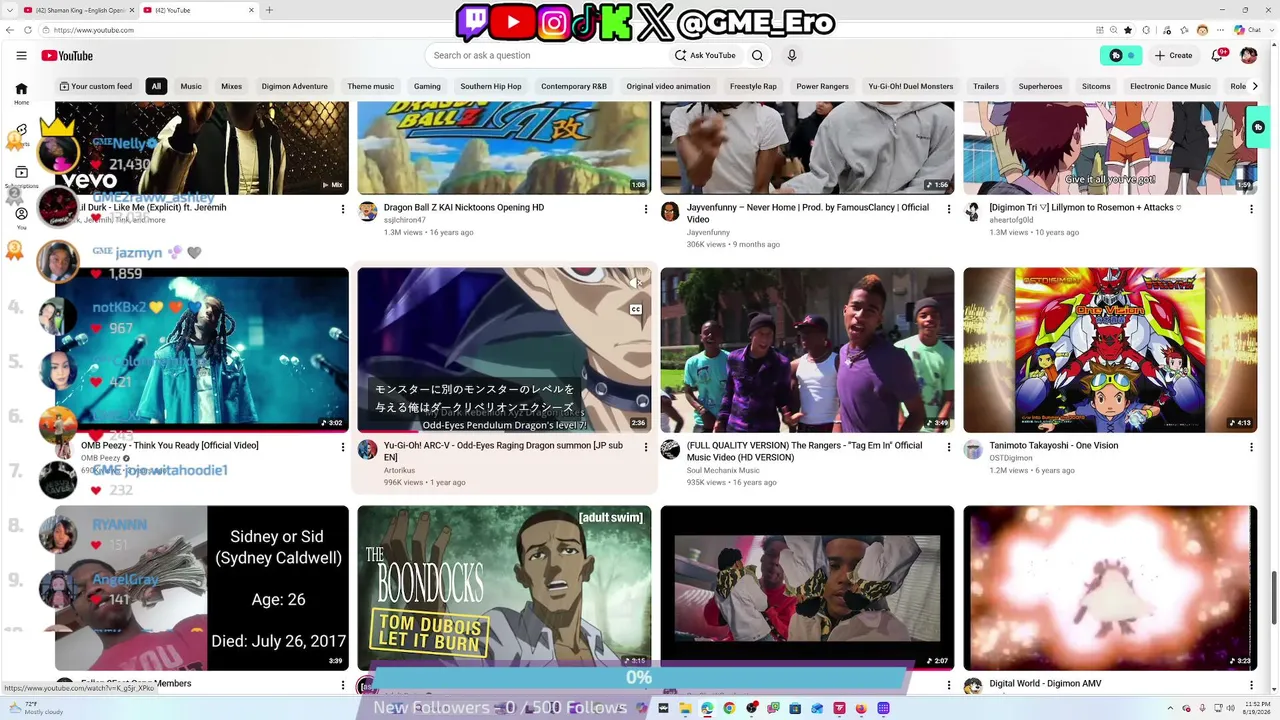Select the Power Rangers chip
The image size is (1280, 720).
[x=822, y=86]
